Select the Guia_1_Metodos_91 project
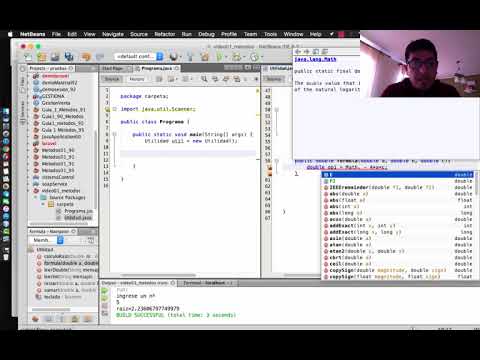The image size is (480, 360). click(x=63, y=109)
